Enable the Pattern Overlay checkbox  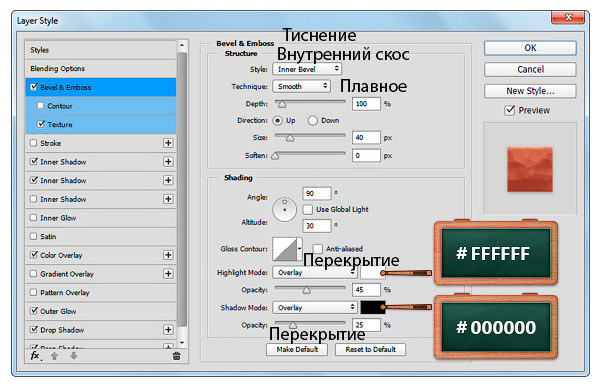point(34,292)
